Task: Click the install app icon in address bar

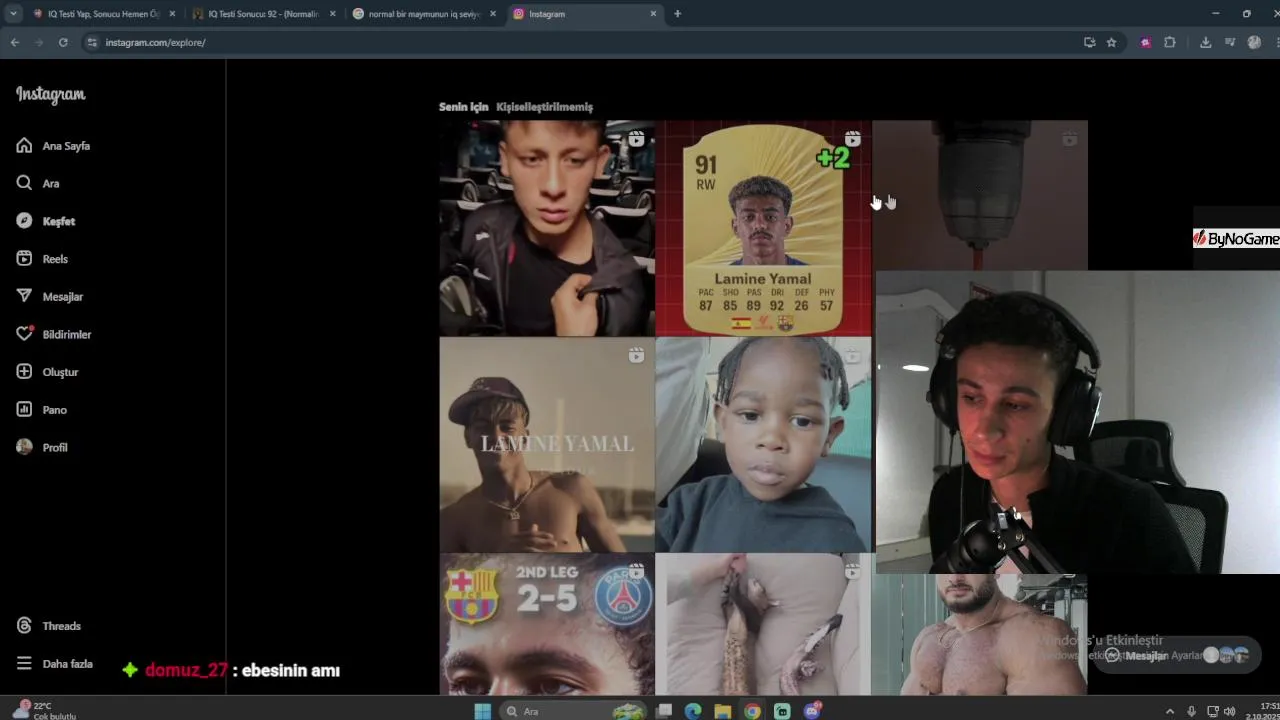Action: click(1089, 42)
